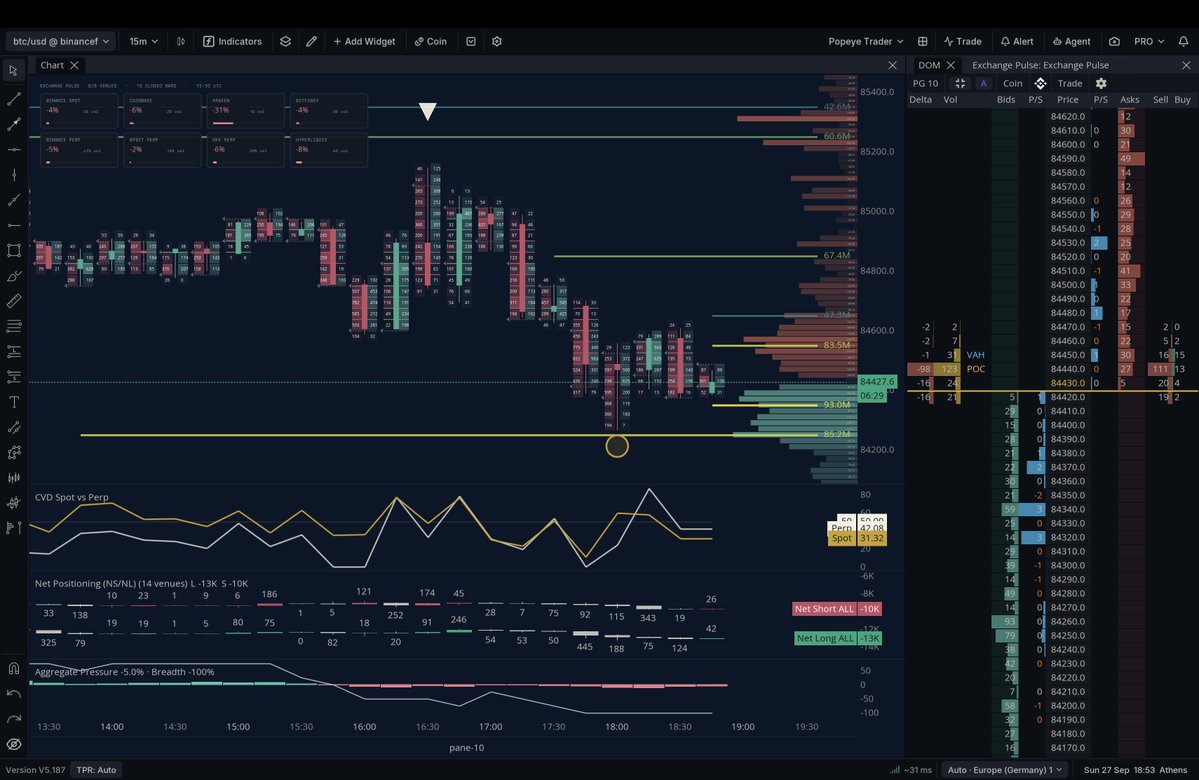This screenshot has height=780, width=1199.
Task: Choose the path polygon tool
Action: coord(14,453)
